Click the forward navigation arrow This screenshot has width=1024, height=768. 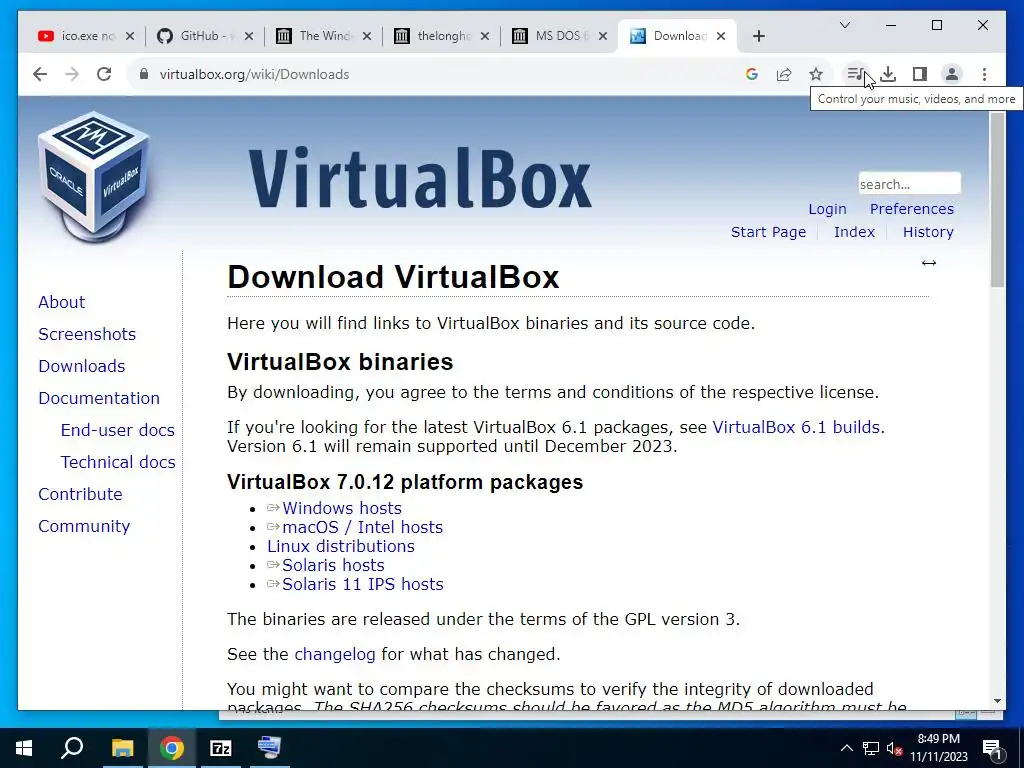point(72,74)
